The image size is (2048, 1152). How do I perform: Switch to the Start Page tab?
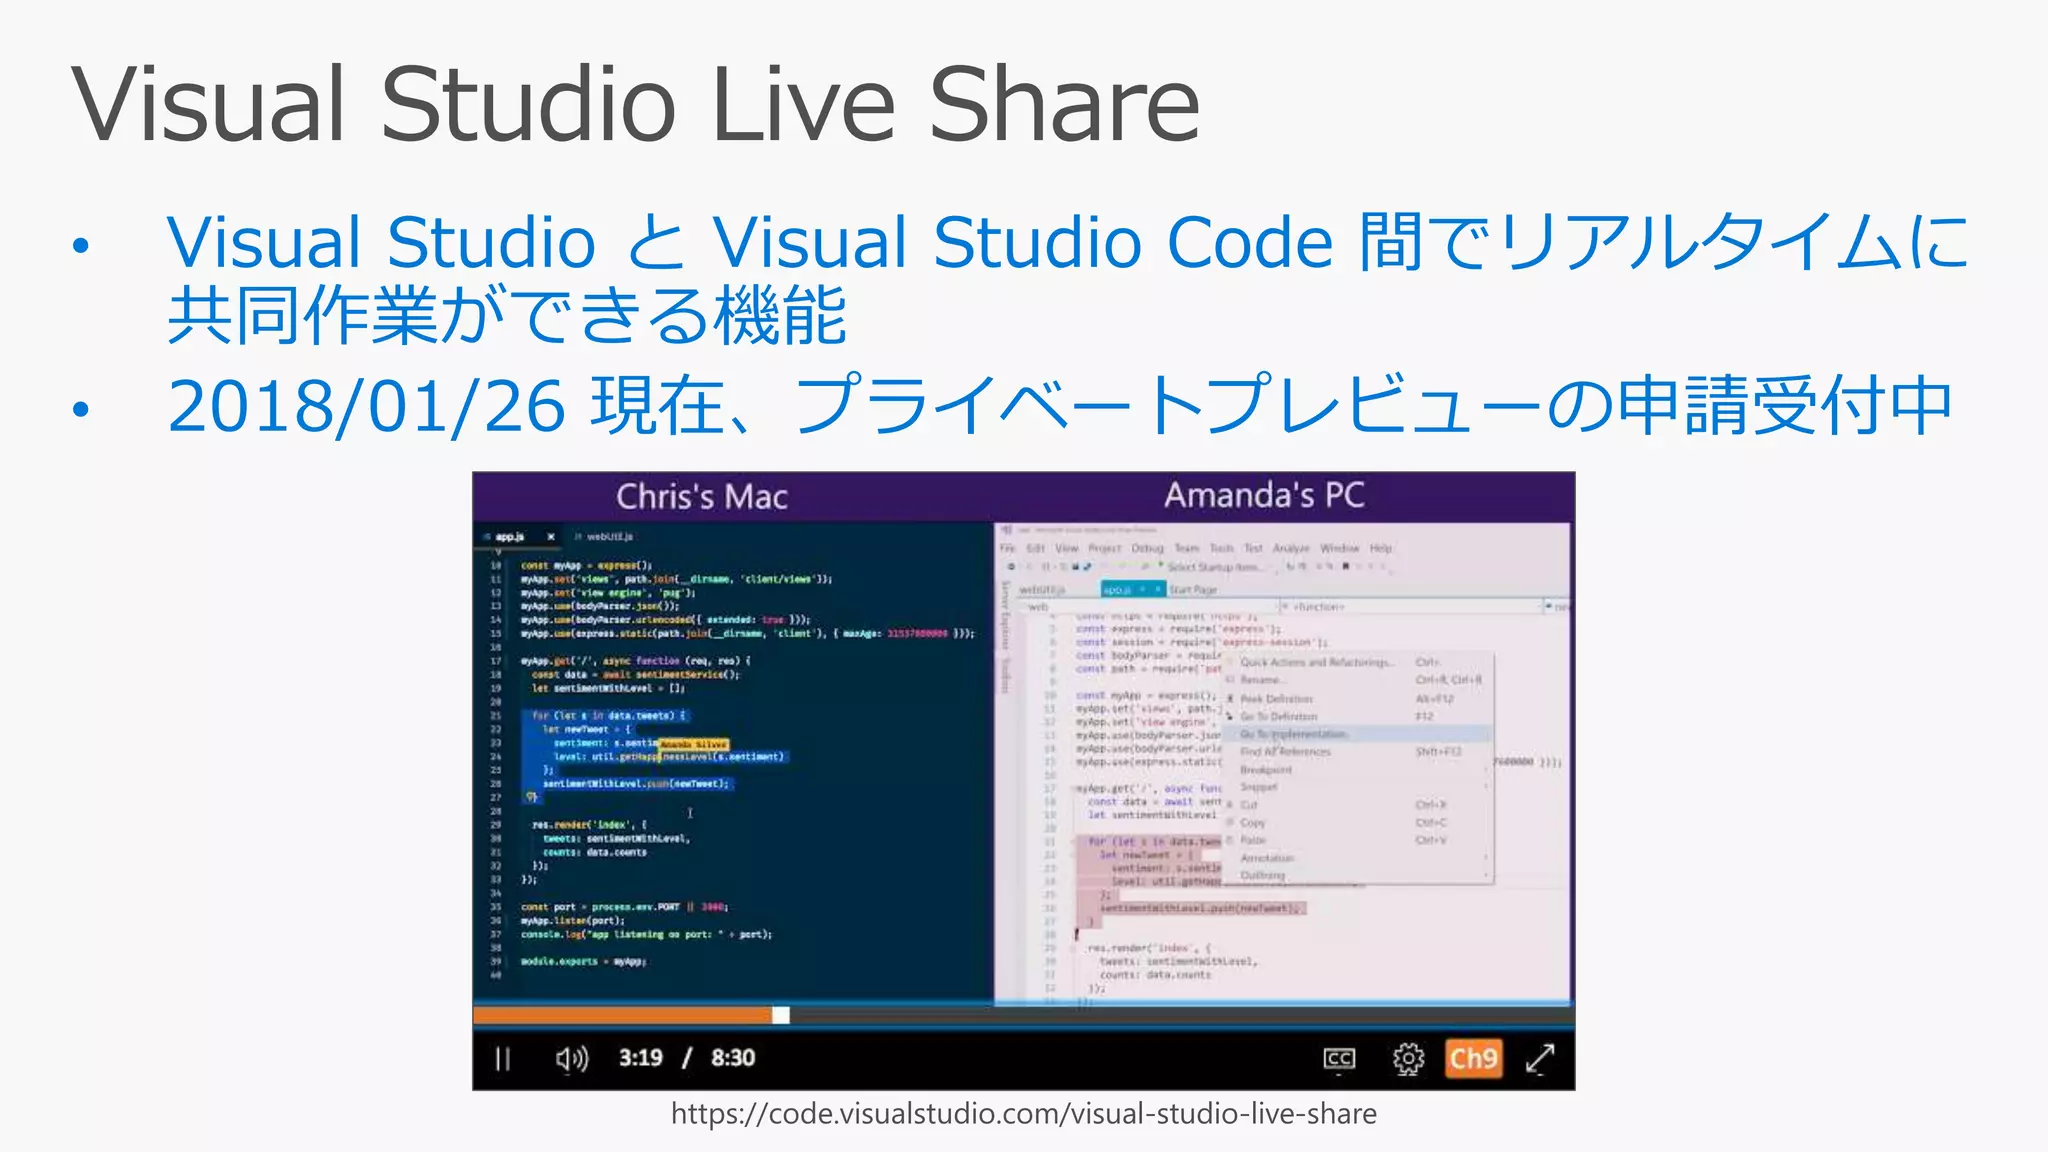(1194, 590)
